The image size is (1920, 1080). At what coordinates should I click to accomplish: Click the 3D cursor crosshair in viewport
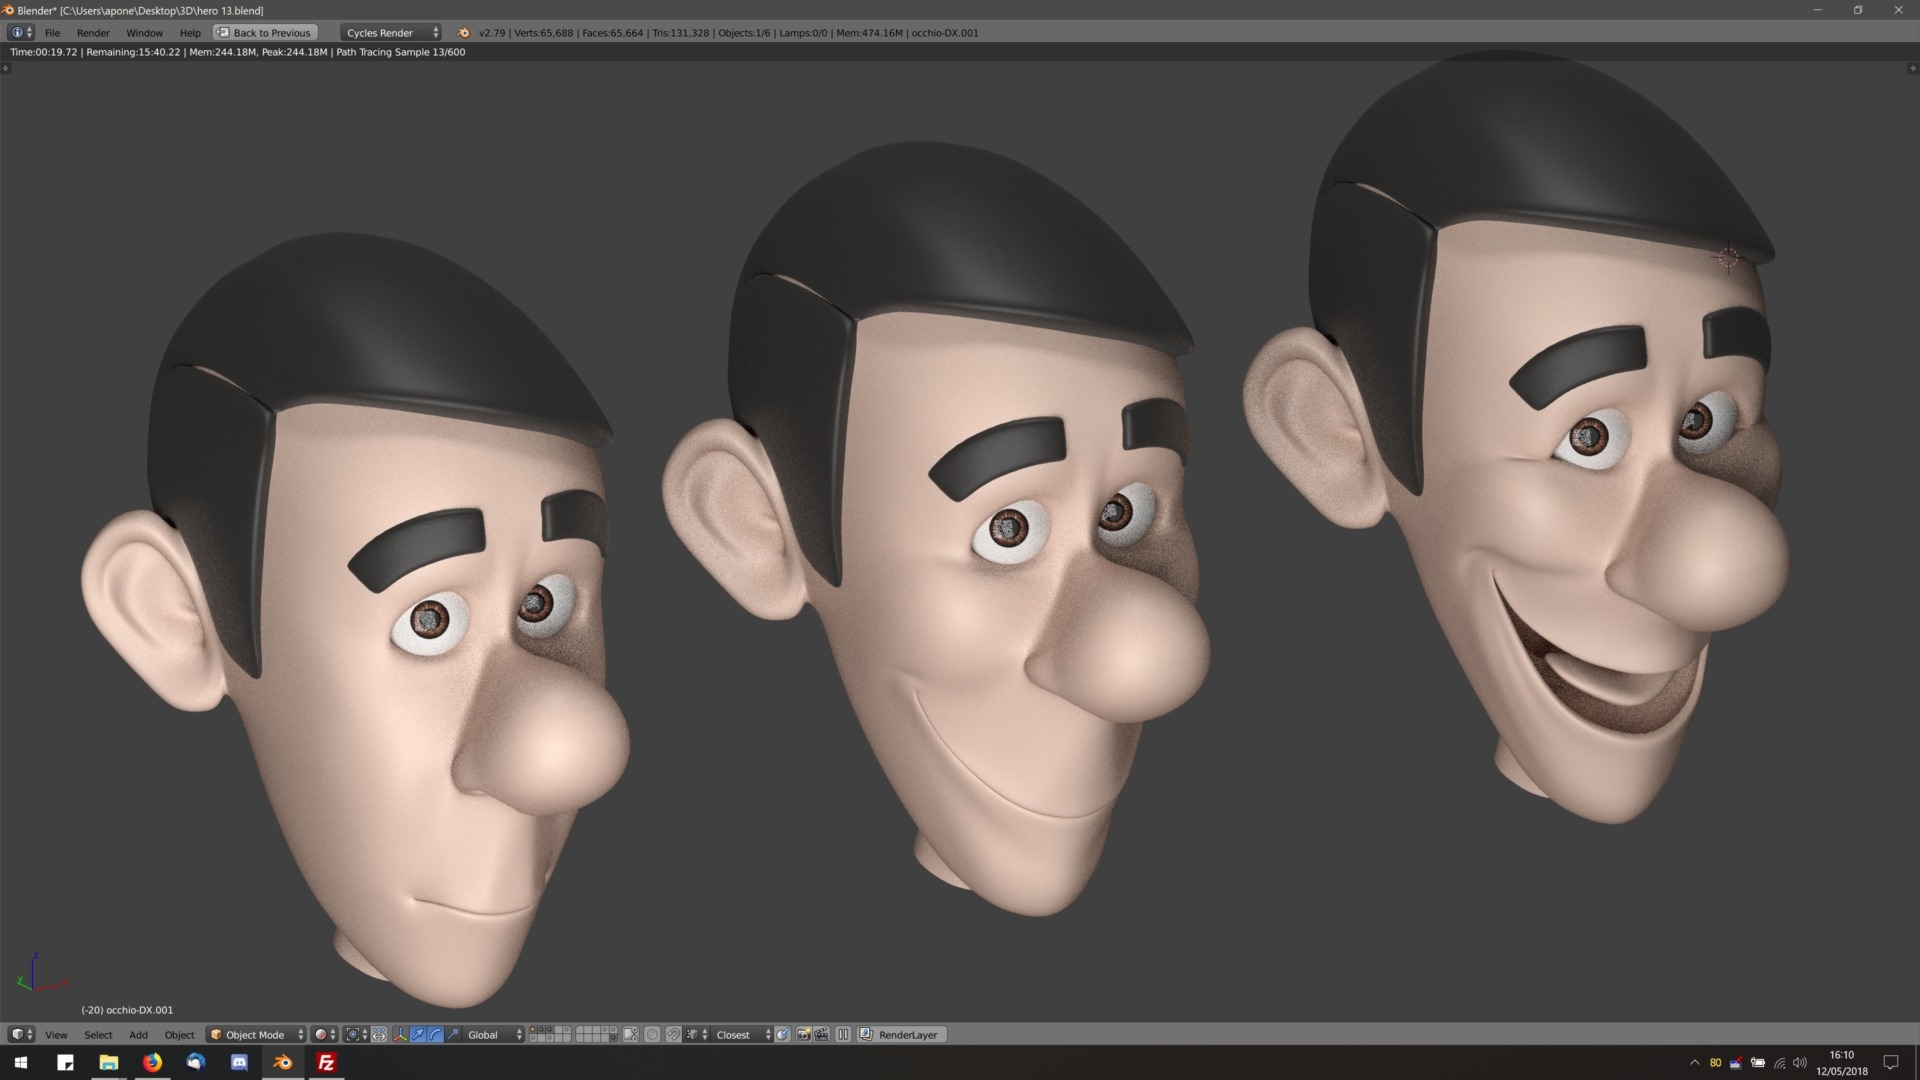1728,258
